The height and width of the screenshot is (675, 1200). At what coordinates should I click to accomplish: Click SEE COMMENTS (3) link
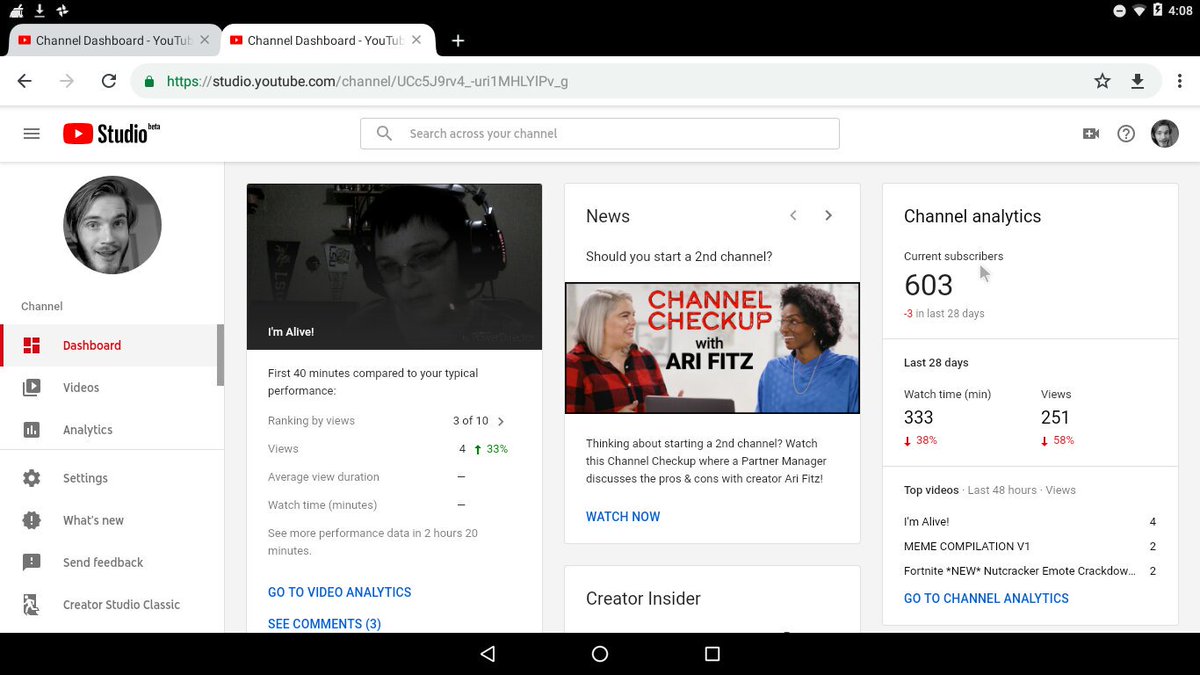pyautogui.click(x=324, y=624)
